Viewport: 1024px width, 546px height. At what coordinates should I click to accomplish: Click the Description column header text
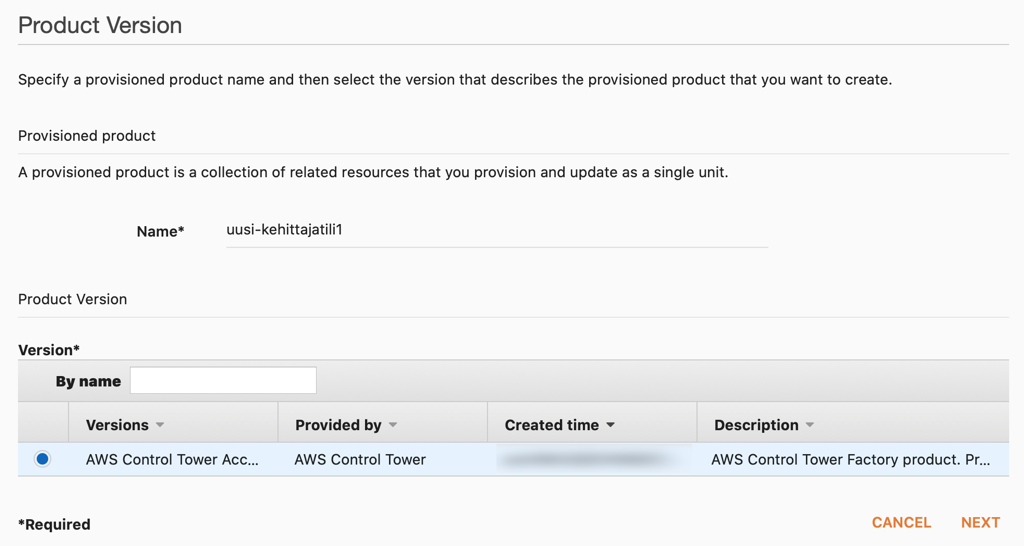click(x=756, y=425)
